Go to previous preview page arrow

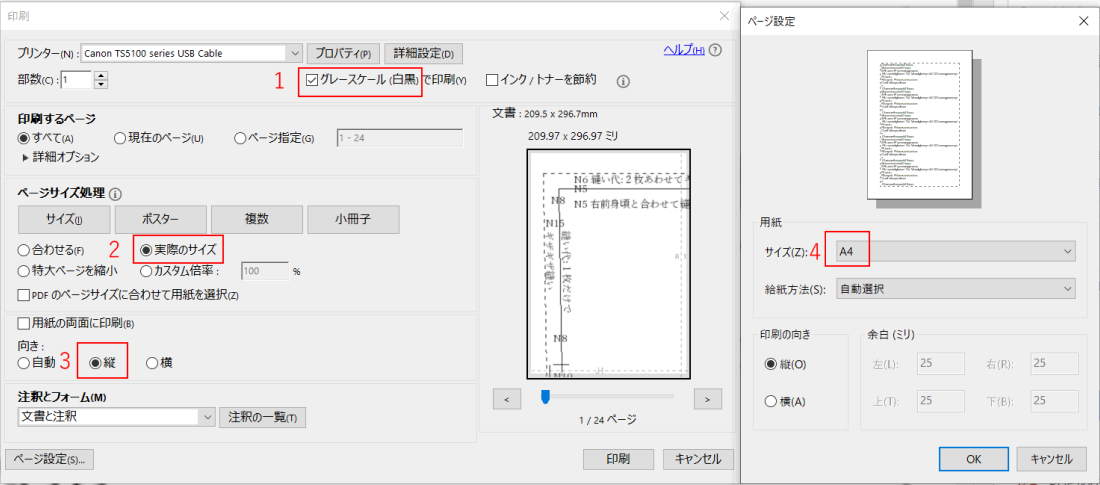pos(507,399)
